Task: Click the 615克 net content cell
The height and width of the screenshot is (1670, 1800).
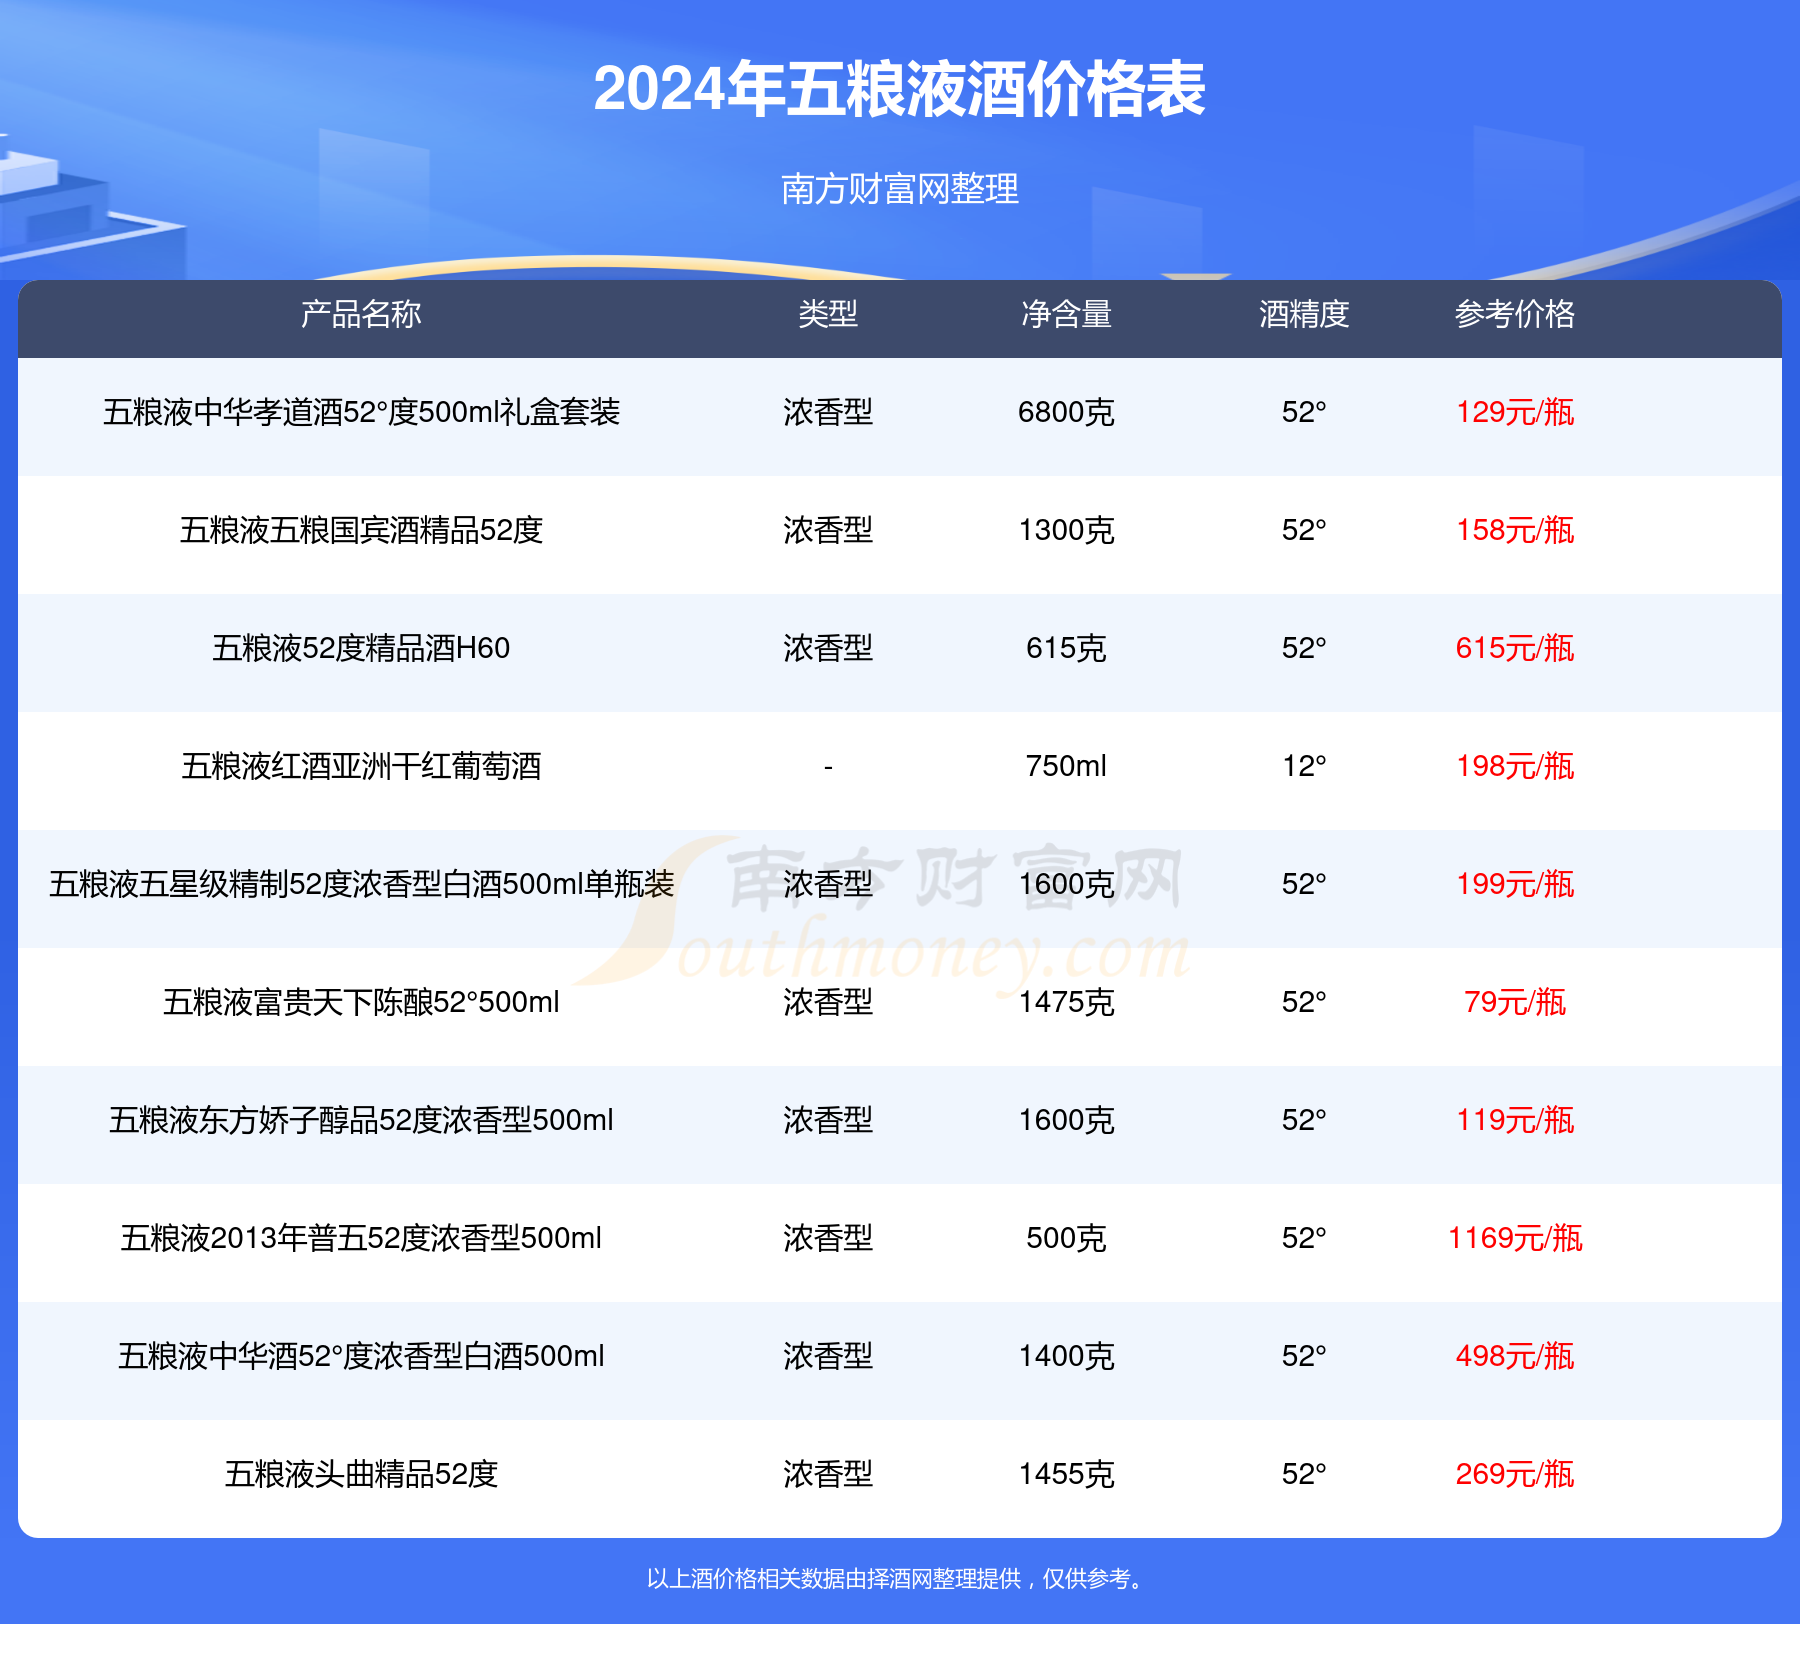Action: (1066, 648)
